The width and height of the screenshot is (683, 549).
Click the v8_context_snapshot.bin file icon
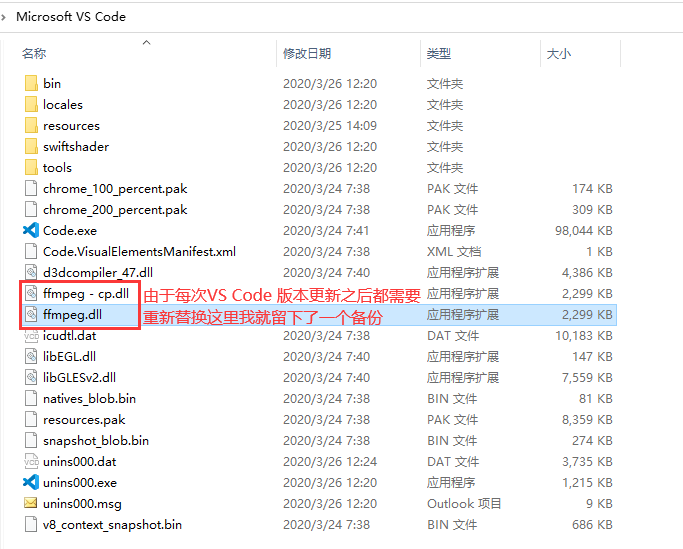(x=31, y=525)
